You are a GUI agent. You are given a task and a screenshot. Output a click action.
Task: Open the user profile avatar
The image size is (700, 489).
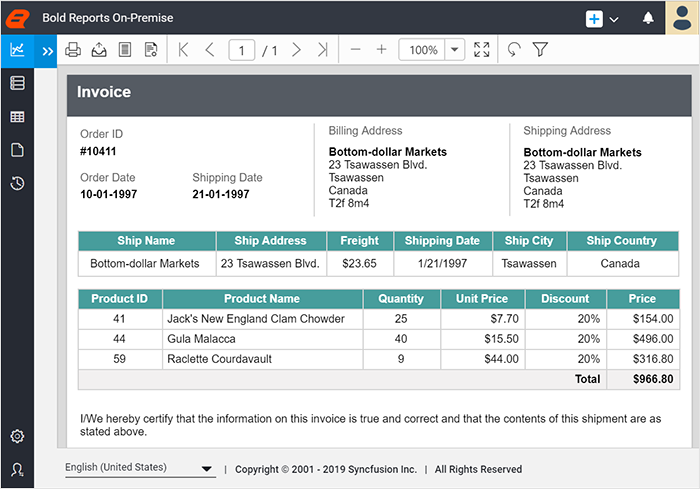point(682,17)
